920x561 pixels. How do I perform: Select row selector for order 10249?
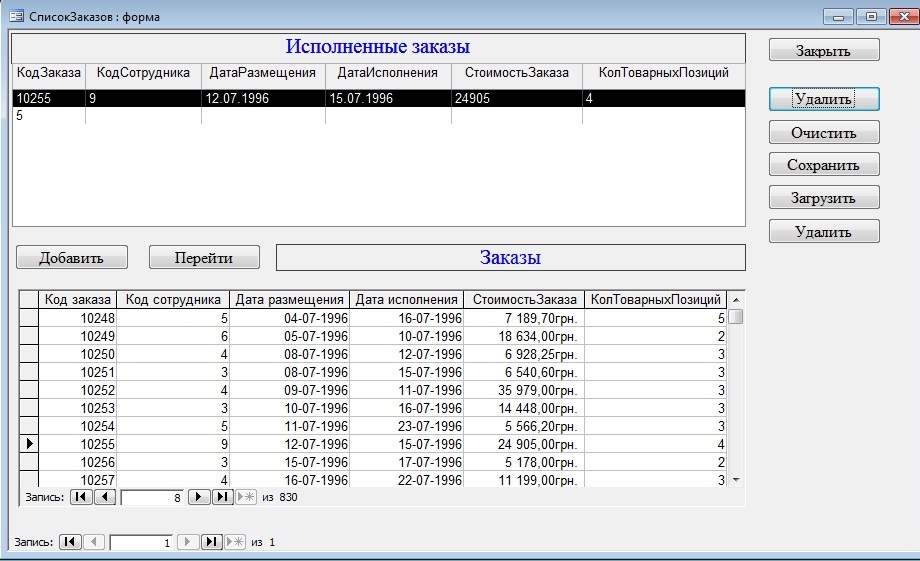coord(29,336)
